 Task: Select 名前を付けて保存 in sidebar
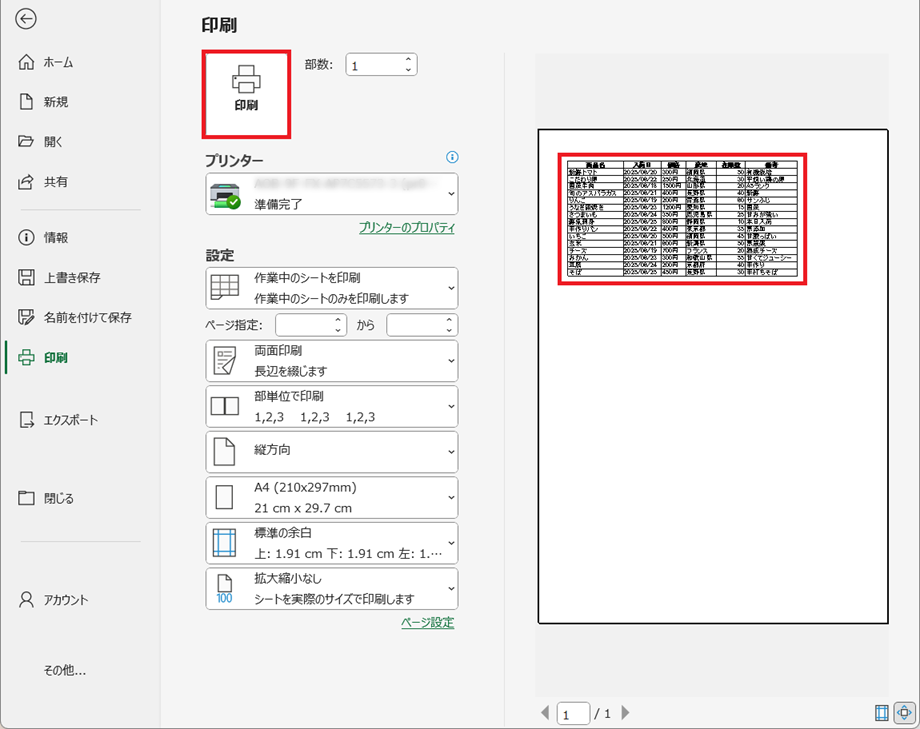(86, 317)
